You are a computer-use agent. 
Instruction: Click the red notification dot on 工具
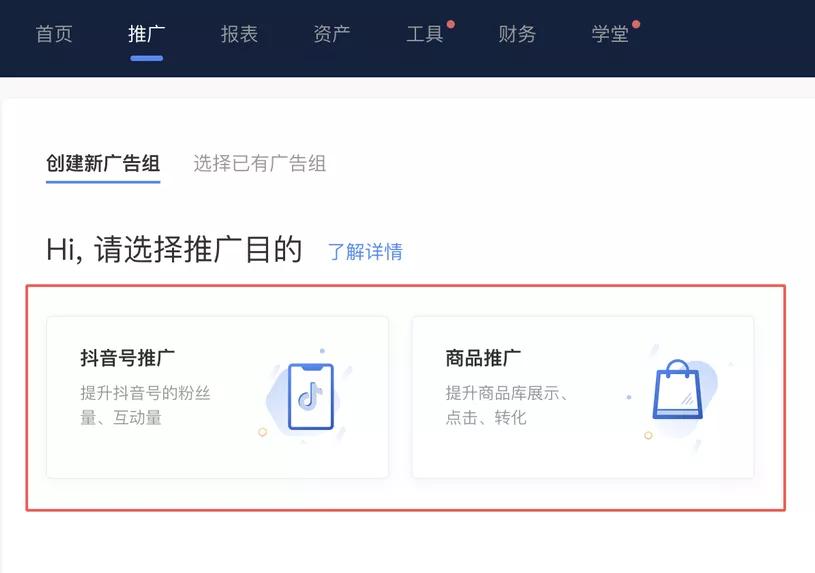pos(451,24)
